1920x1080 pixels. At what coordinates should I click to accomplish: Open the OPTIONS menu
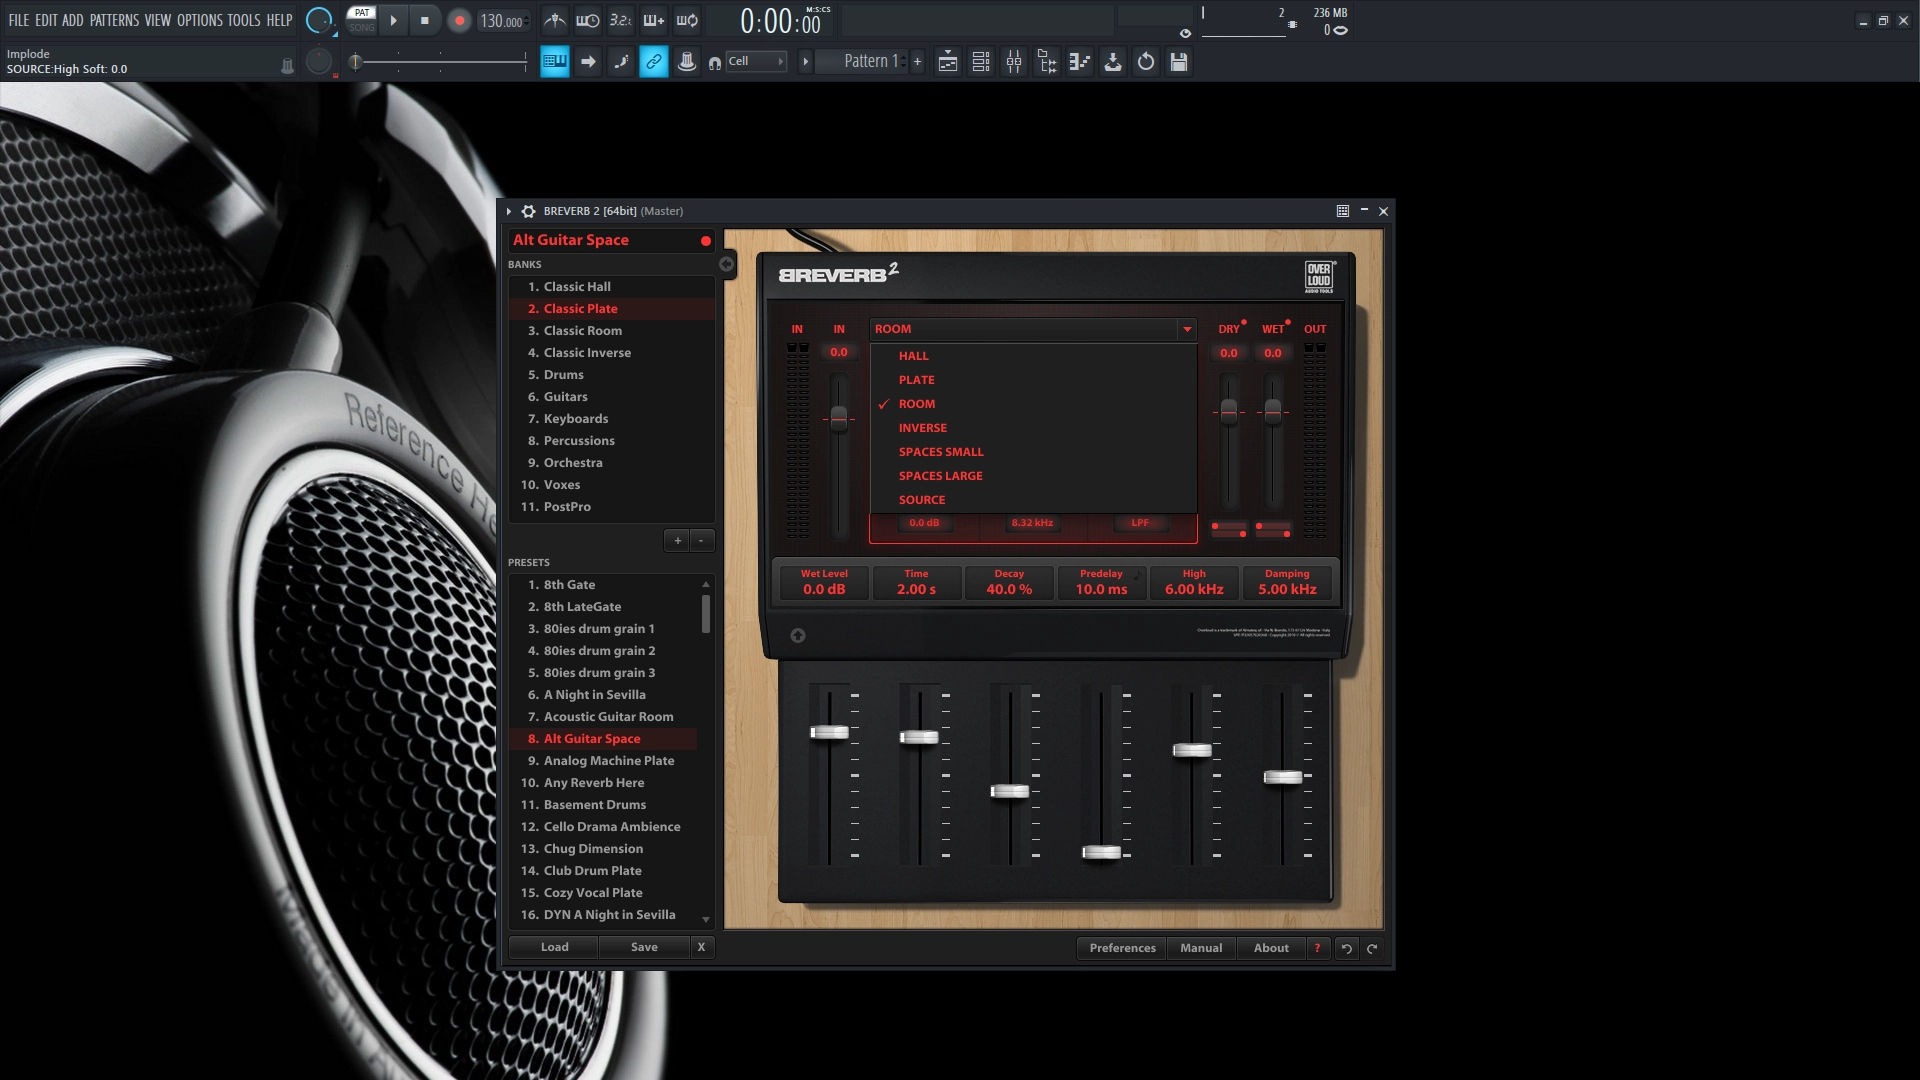click(200, 20)
